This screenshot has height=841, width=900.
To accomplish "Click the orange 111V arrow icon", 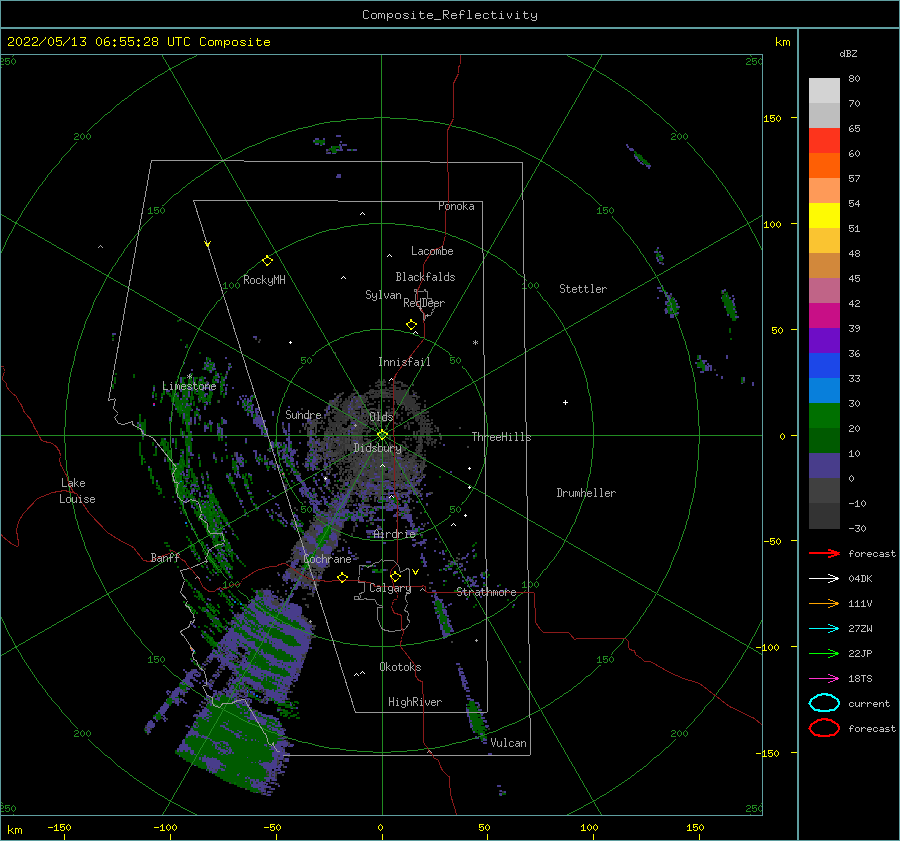I will pos(824,603).
